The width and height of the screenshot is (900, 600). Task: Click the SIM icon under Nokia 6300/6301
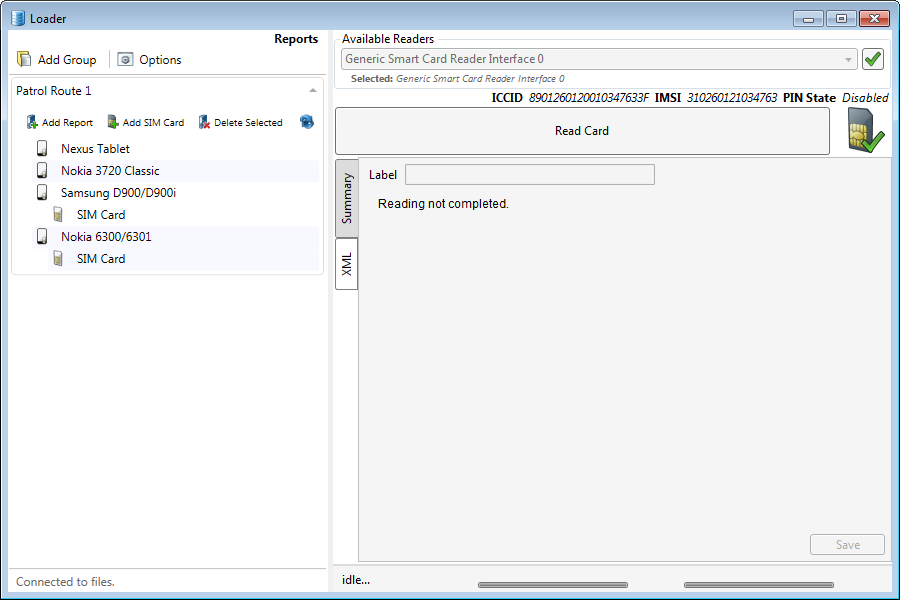coord(58,259)
